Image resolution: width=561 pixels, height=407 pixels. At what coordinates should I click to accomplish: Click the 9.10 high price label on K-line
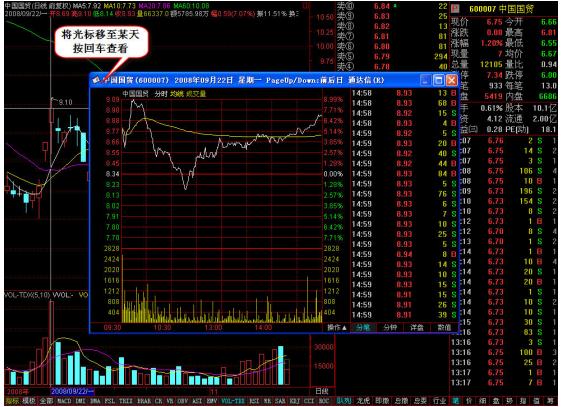pyautogui.click(x=65, y=102)
